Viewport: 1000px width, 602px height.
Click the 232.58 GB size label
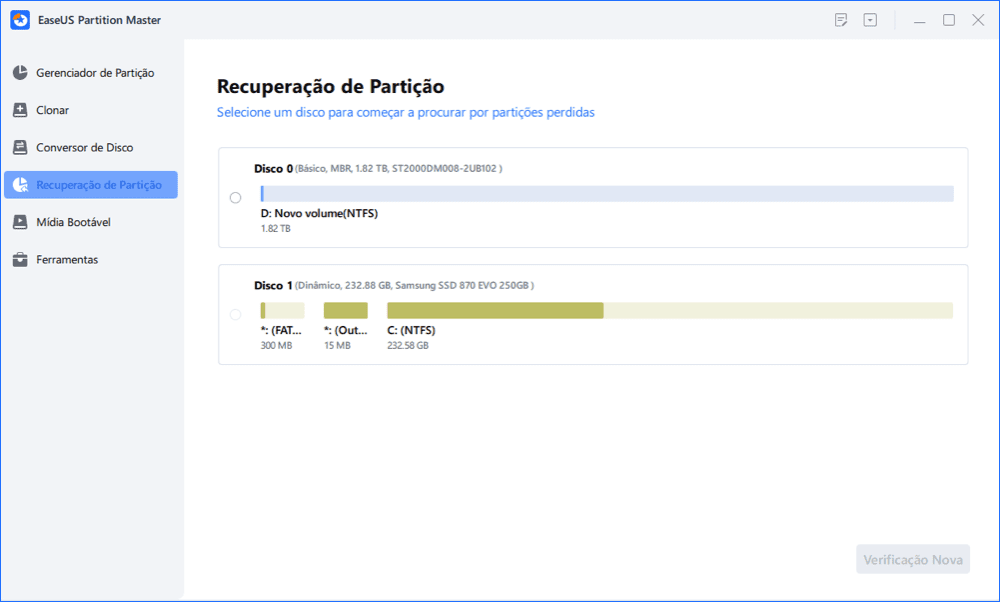click(408, 346)
